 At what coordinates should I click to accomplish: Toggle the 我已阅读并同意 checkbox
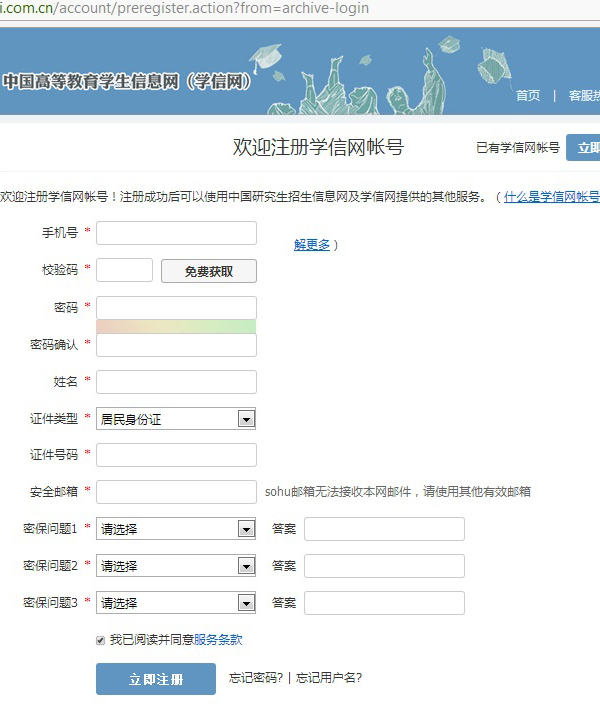point(101,640)
